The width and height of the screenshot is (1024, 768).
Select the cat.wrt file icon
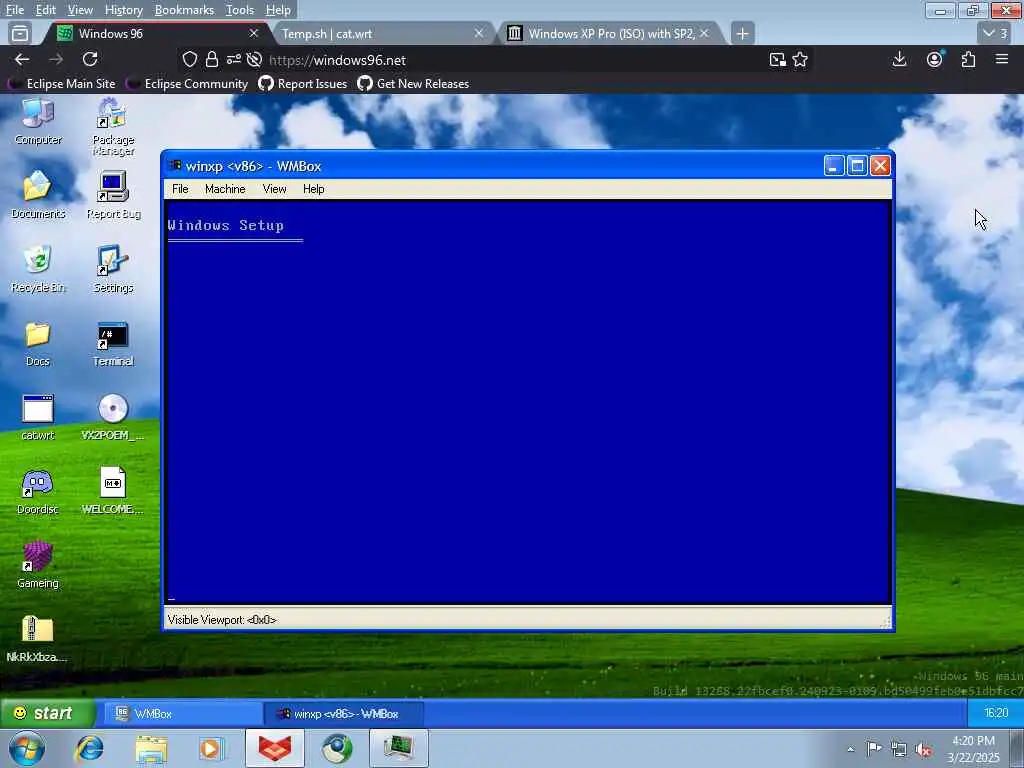pyautogui.click(x=38, y=417)
